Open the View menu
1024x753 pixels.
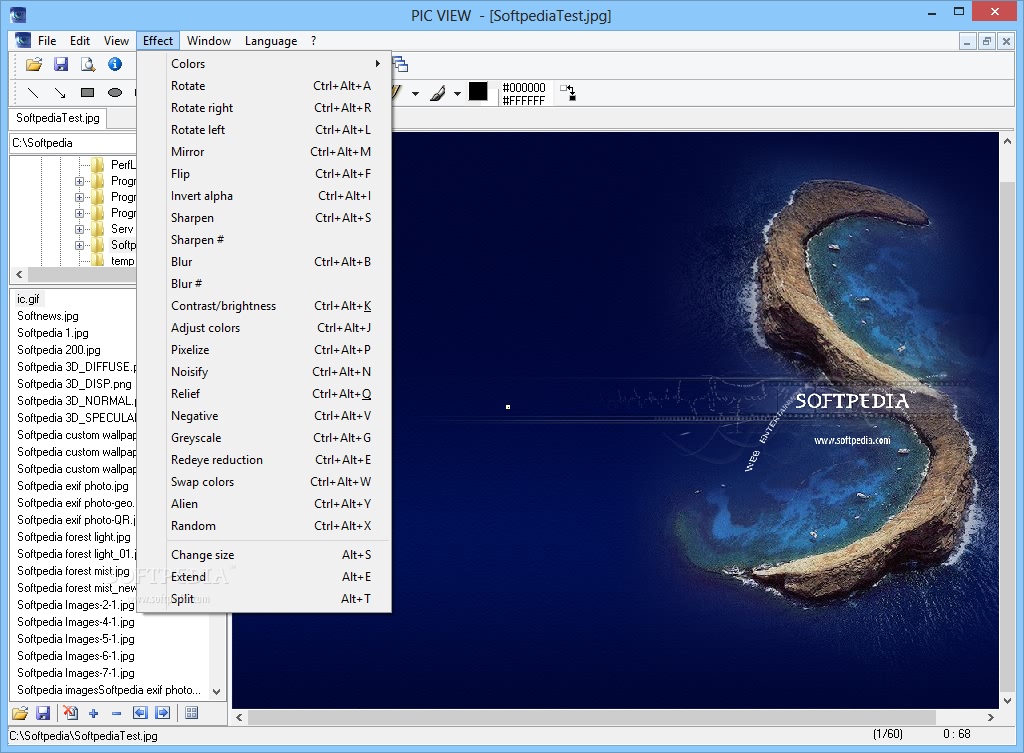click(x=116, y=40)
